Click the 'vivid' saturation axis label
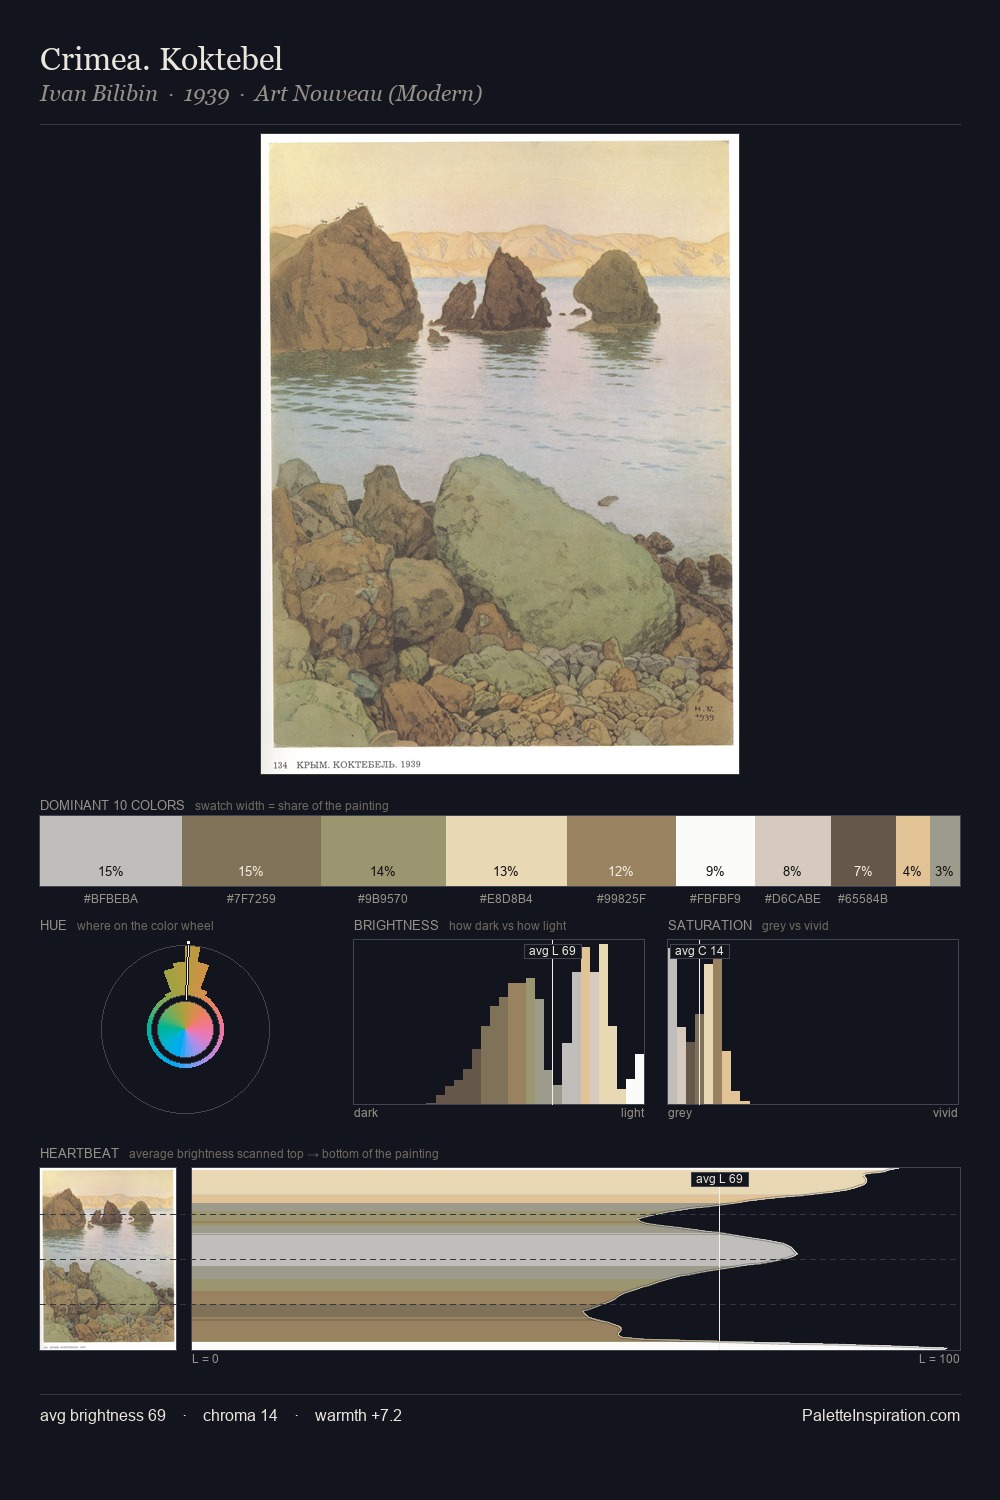The width and height of the screenshot is (1000, 1500). pyautogui.click(x=945, y=1113)
